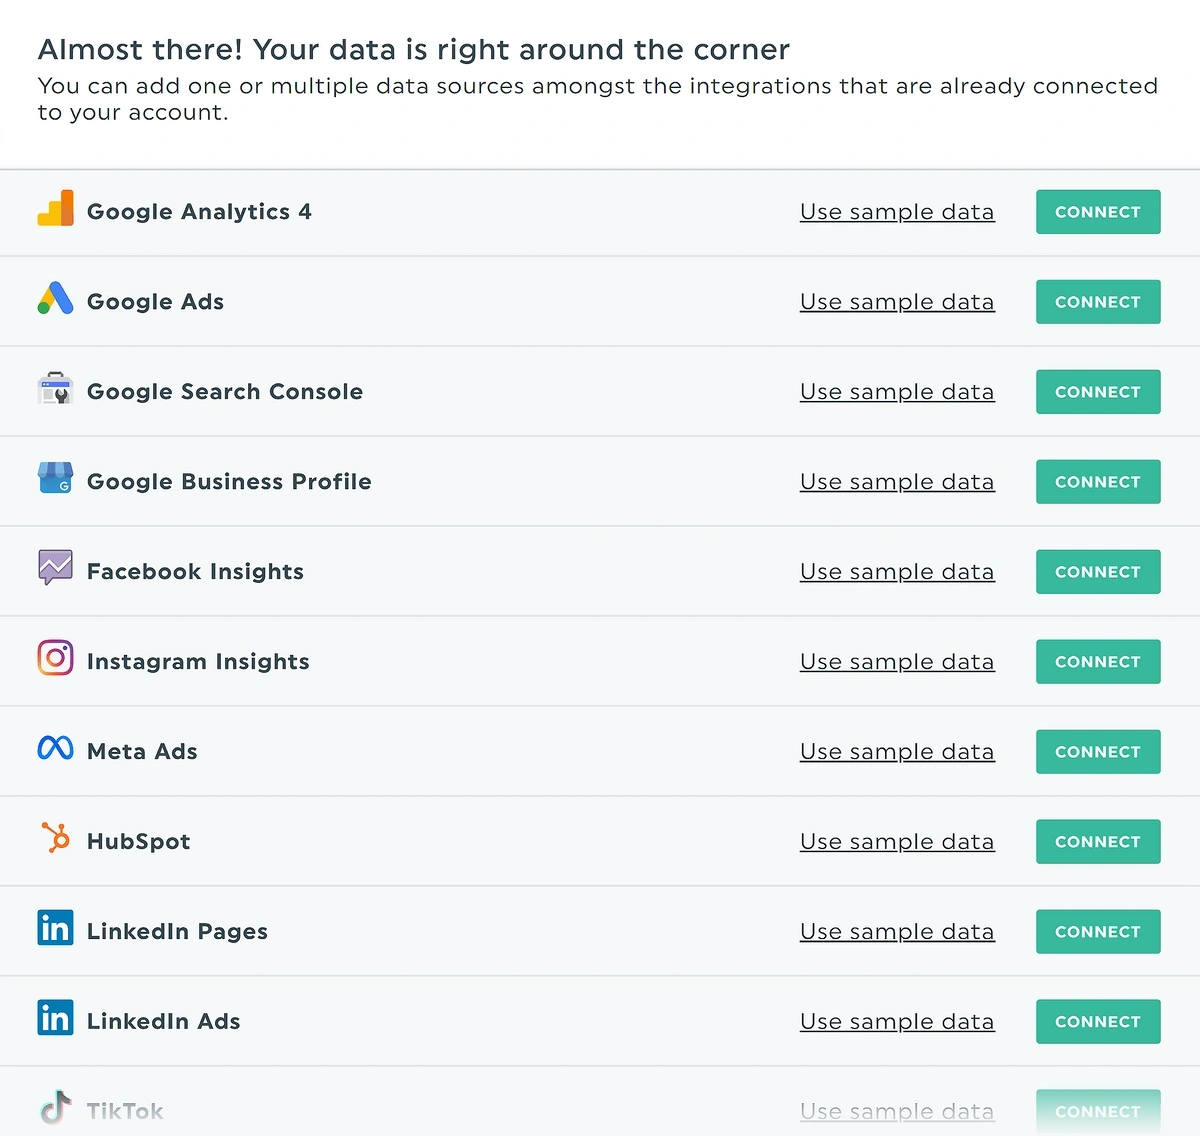Click the LinkedIn Pages icon
Viewport: 1200px width, 1136px height.
click(x=55, y=931)
